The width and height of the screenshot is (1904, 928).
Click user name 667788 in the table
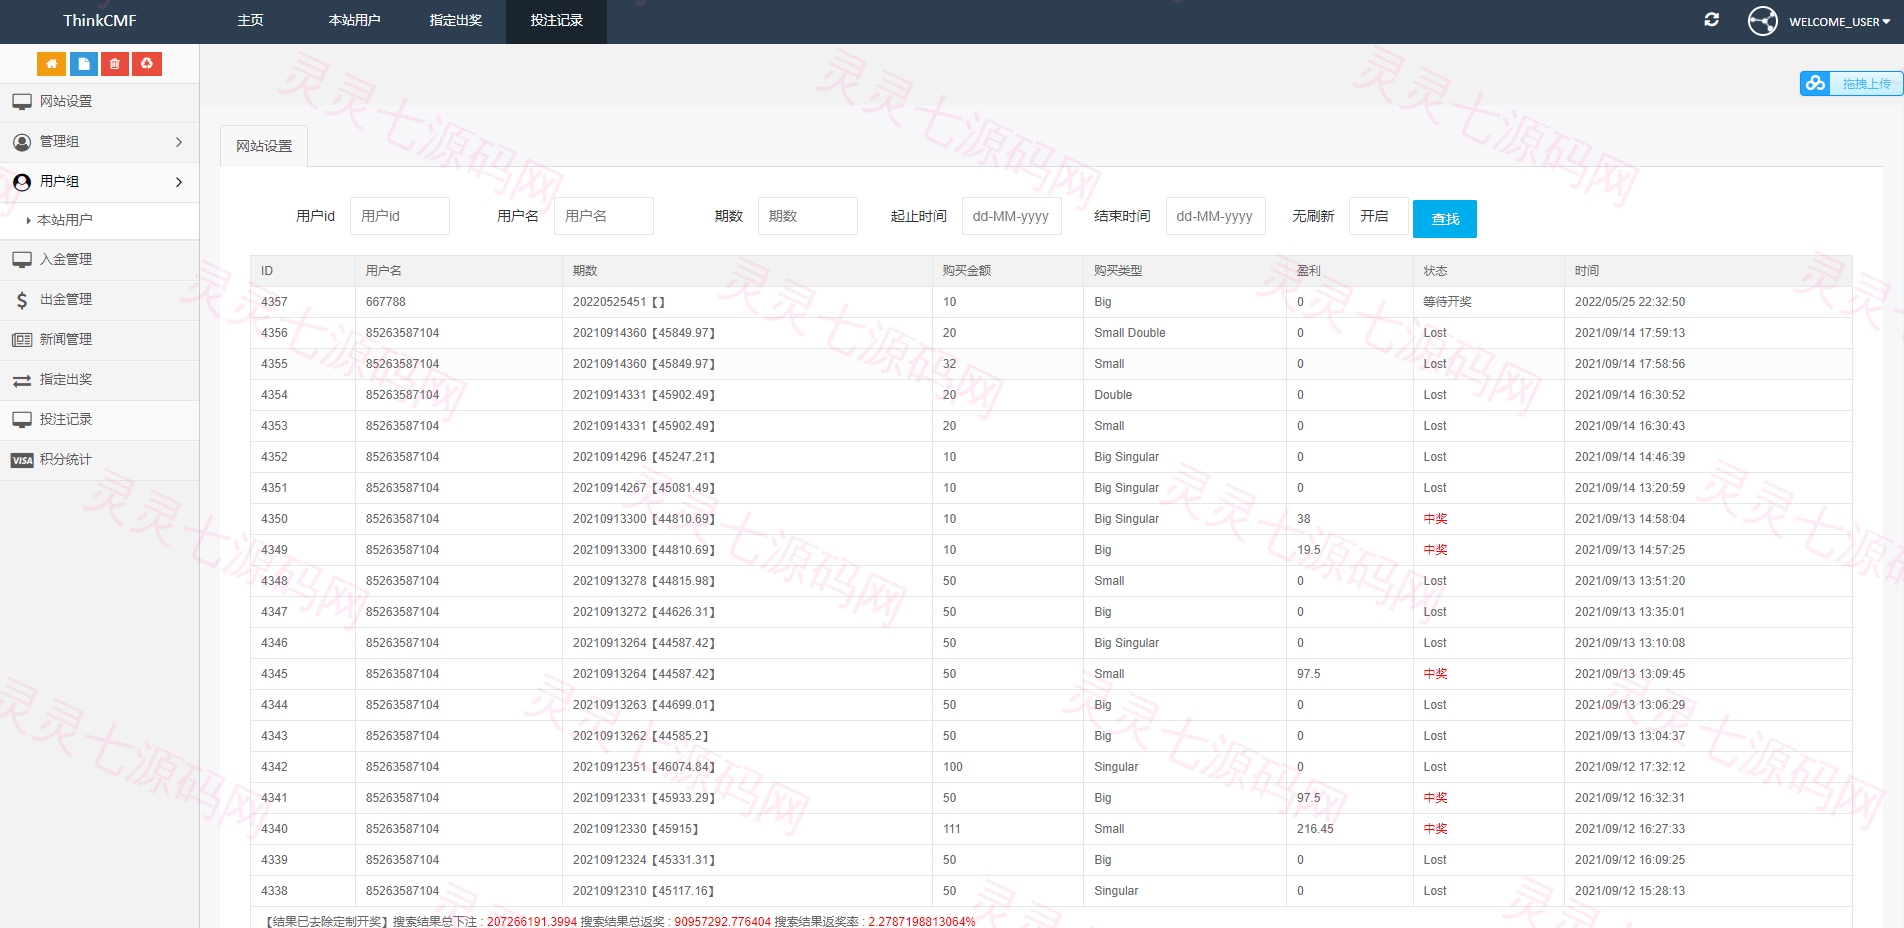(385, 302)
